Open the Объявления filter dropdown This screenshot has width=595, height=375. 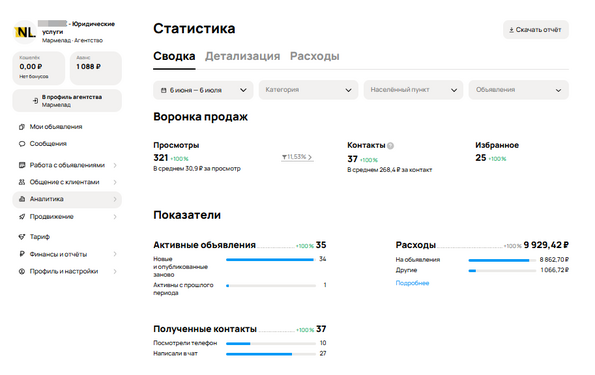pyautogui.click(x=518, y=90)
